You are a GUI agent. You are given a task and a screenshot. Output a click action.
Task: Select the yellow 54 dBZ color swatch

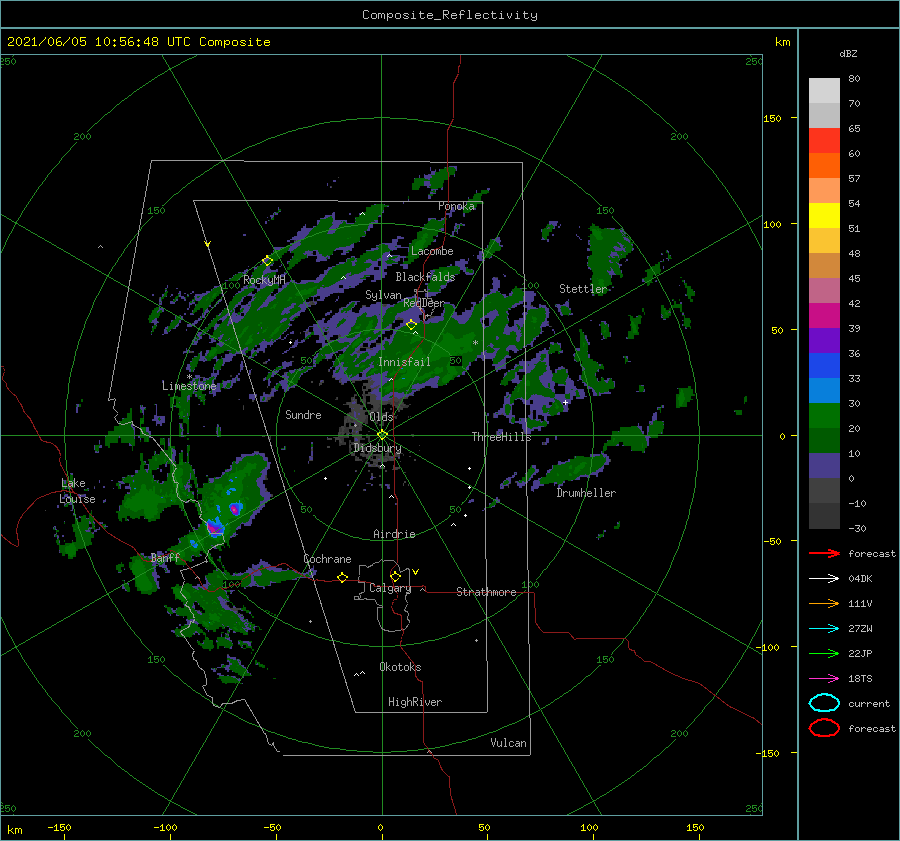pyautogui.click(x=824, y=215)
